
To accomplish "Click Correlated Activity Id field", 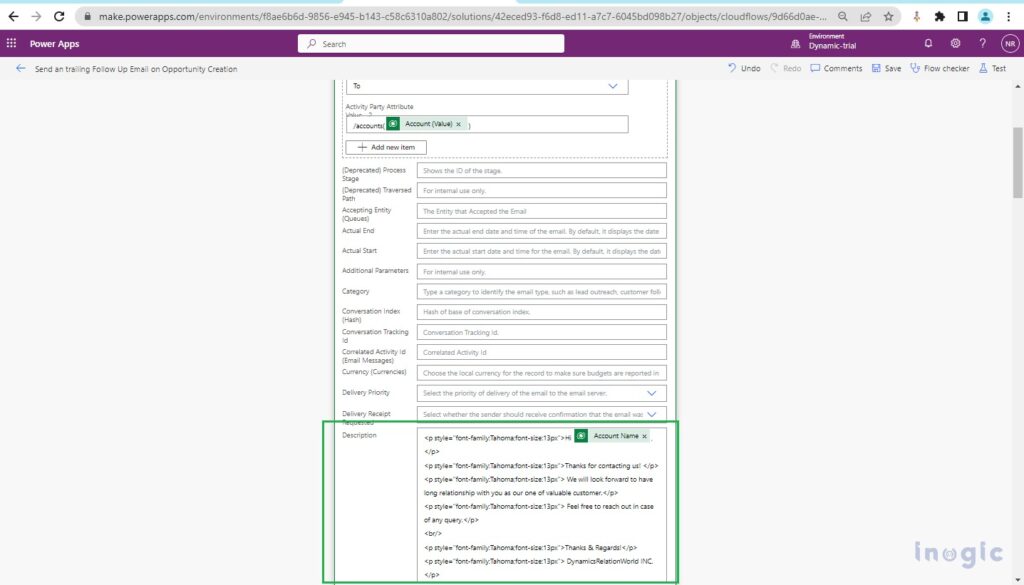I will coord(541,353).
